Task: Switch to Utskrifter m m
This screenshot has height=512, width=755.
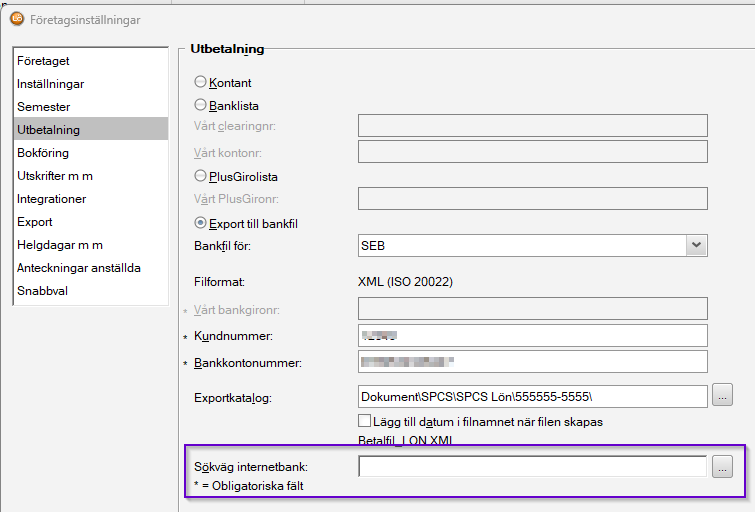Action: tap(91, 176)
